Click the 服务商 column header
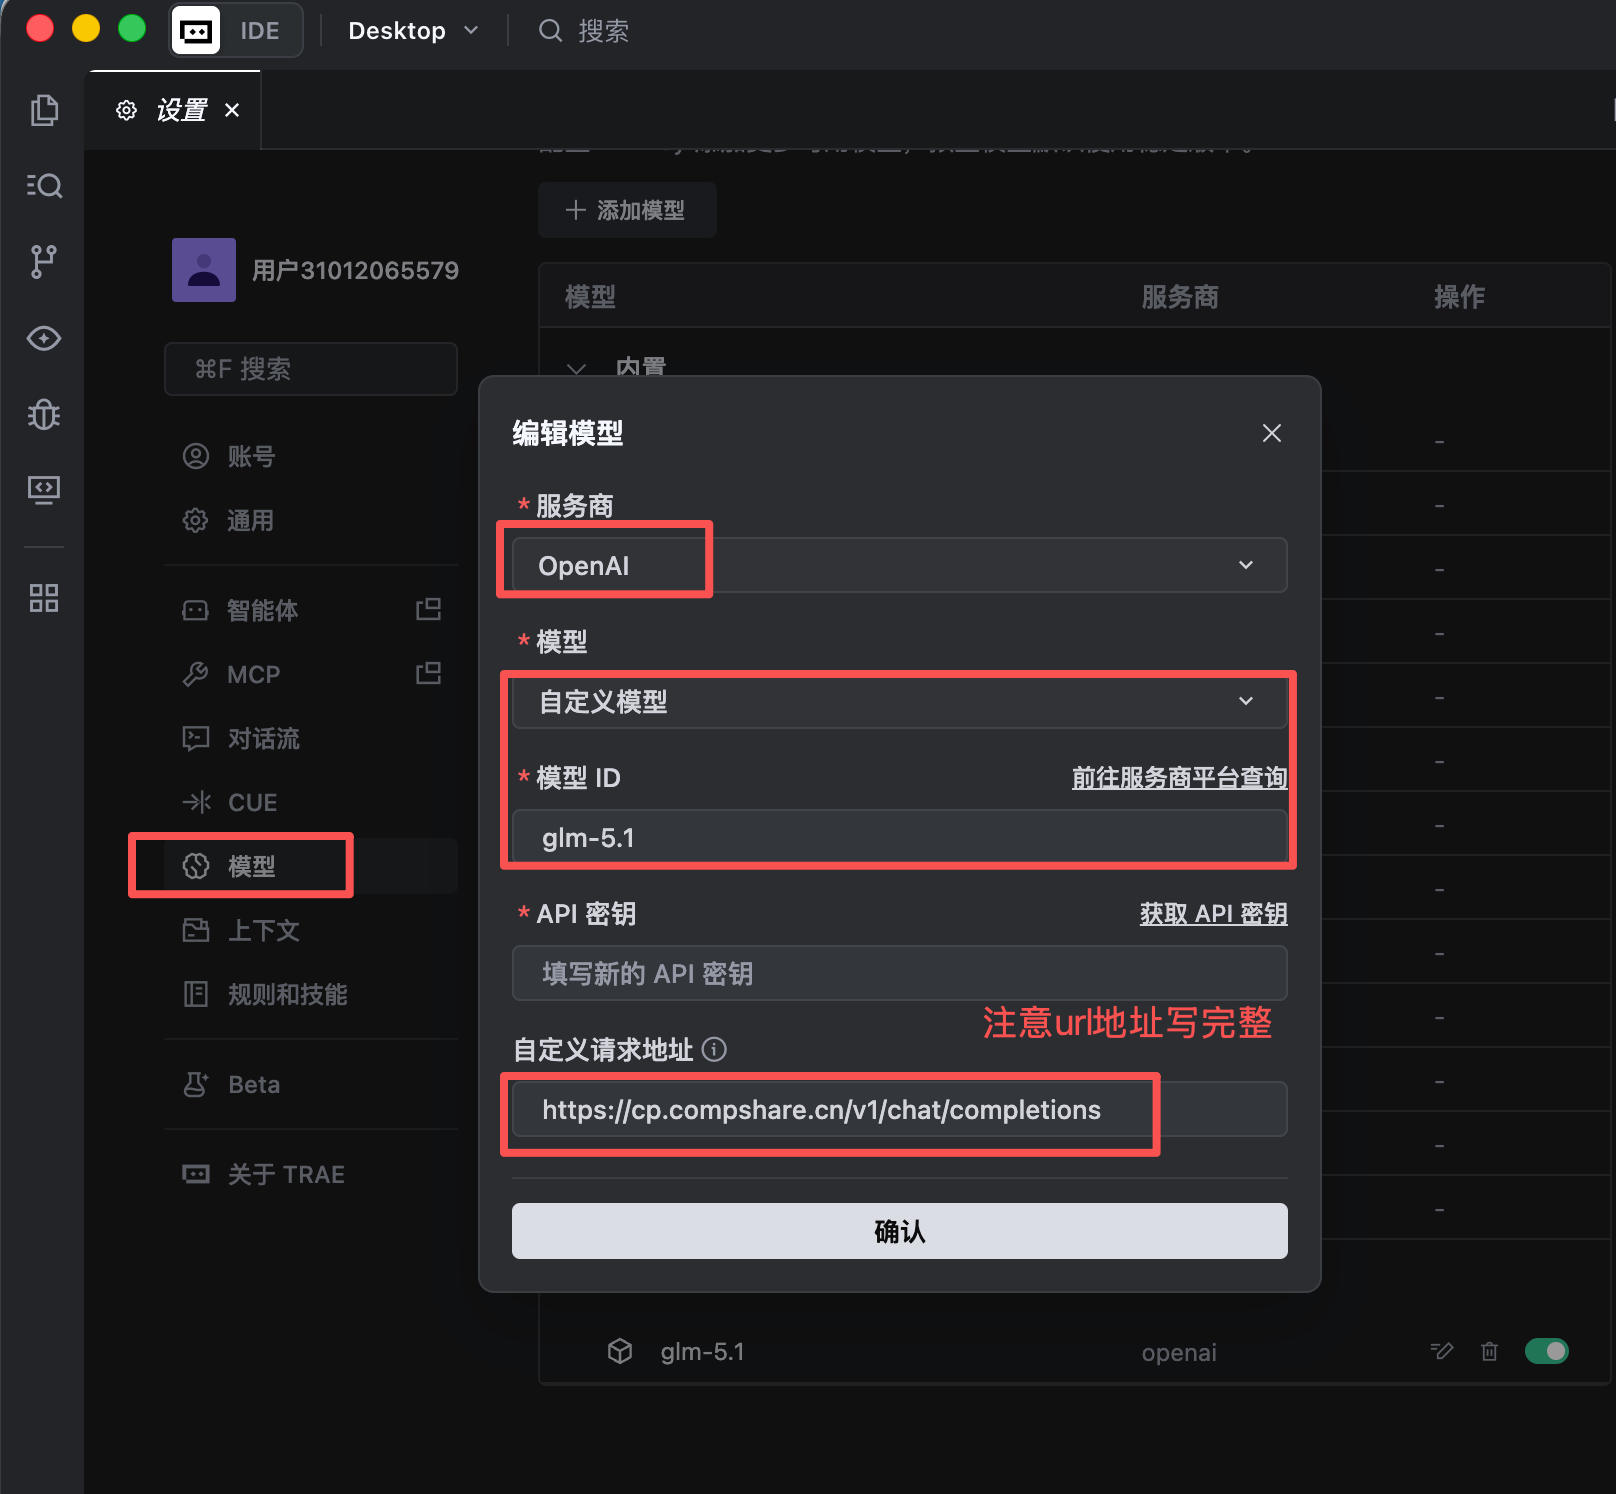The width and height of the screenshot is (1616, 1494). pos(1180,296)
